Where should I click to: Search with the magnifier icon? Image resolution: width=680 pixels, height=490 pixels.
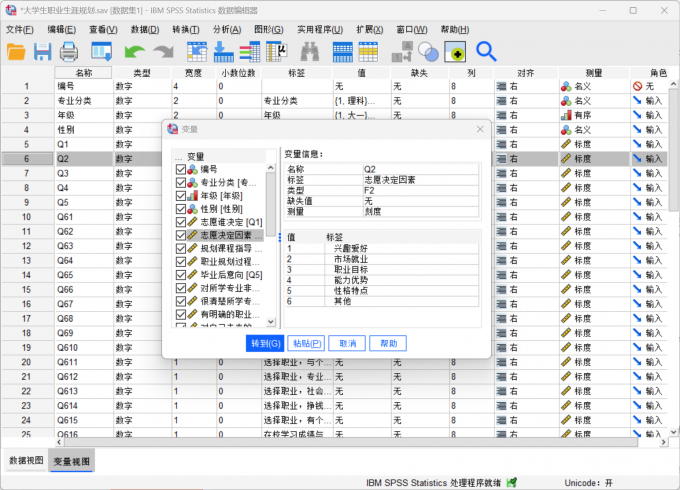pyautogui.click(x=486, y=52)
